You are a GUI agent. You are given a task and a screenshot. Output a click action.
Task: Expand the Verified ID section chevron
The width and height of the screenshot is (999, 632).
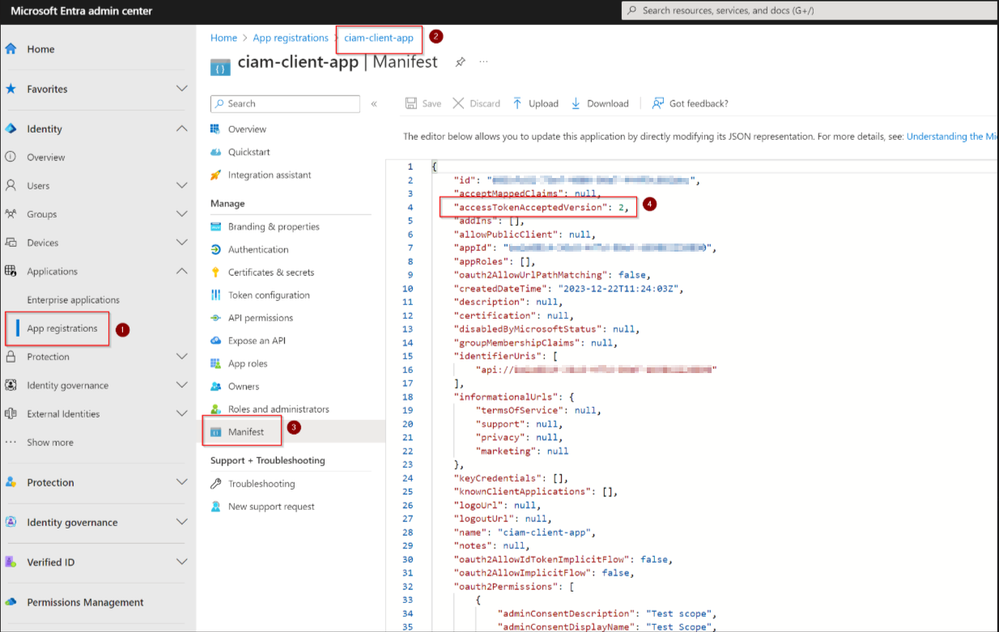click(182, 562)
